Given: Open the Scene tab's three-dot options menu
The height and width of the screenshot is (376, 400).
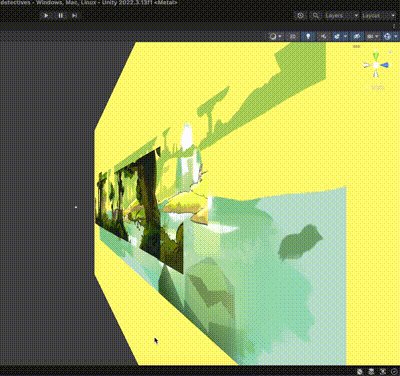Looking at the screenshot, I should [x=394, y=26].
